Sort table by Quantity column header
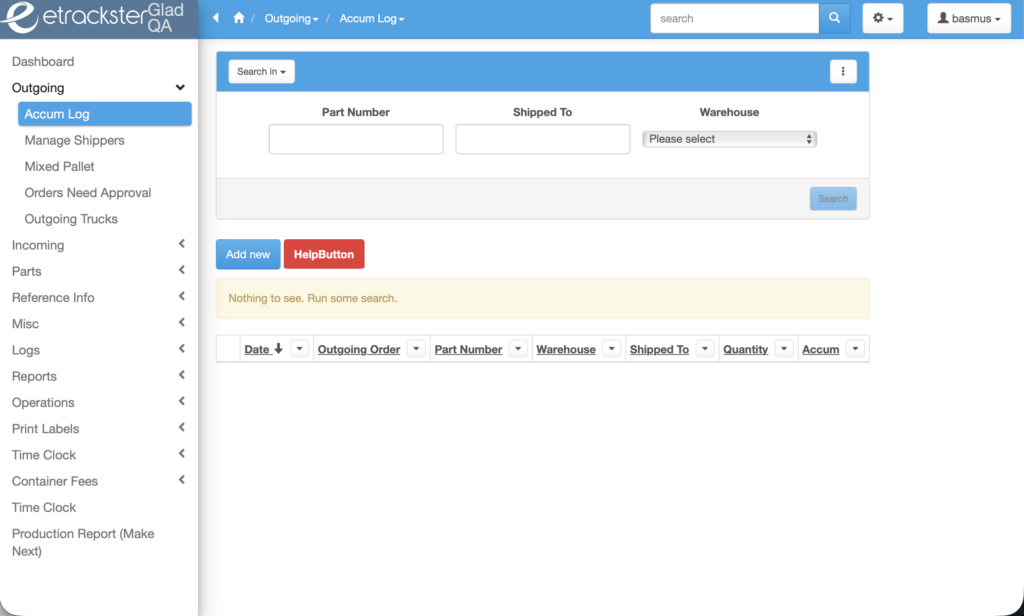1024x616 pixels. click(x=745, y=349)
